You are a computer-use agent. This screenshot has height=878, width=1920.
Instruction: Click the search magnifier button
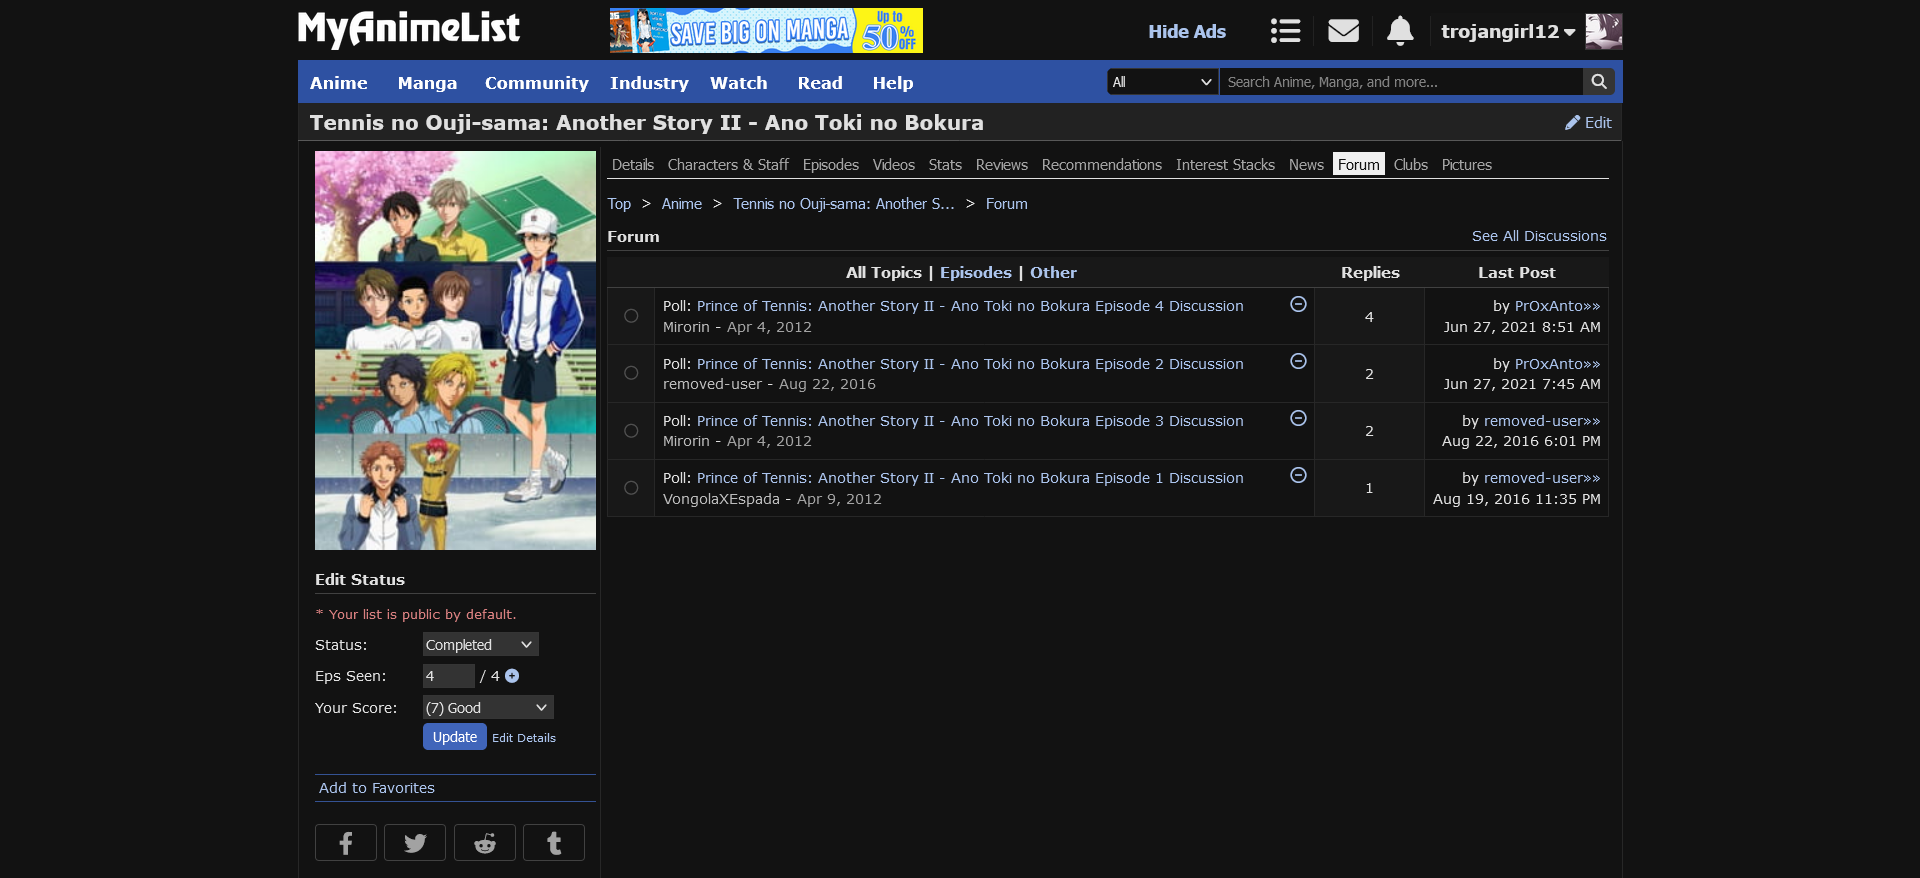[x=1598, y=82]
